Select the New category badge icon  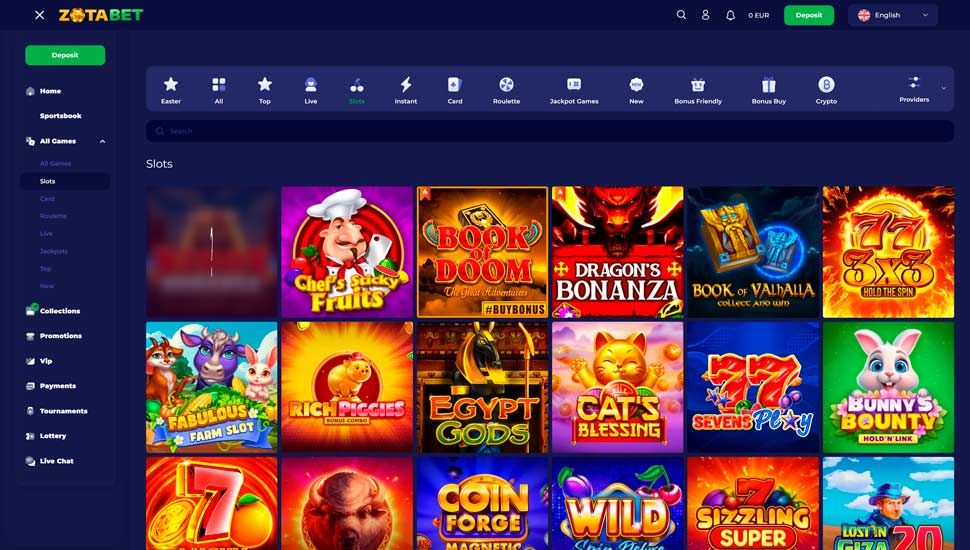(x=636, y=84)
